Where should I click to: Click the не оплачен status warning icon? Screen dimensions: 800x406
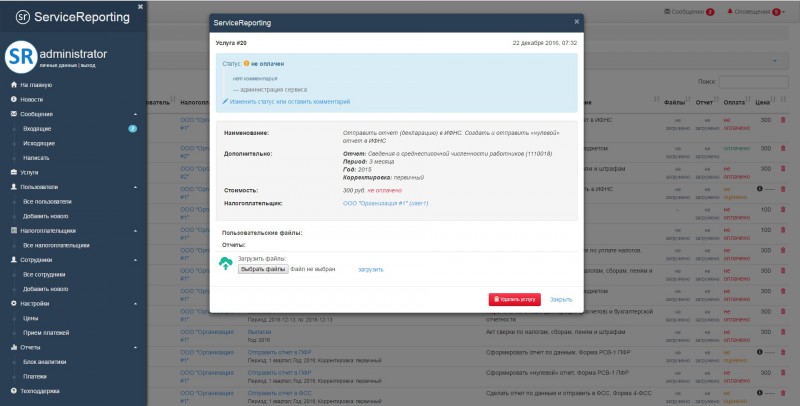pyautogui.click(x=246, y=64)
